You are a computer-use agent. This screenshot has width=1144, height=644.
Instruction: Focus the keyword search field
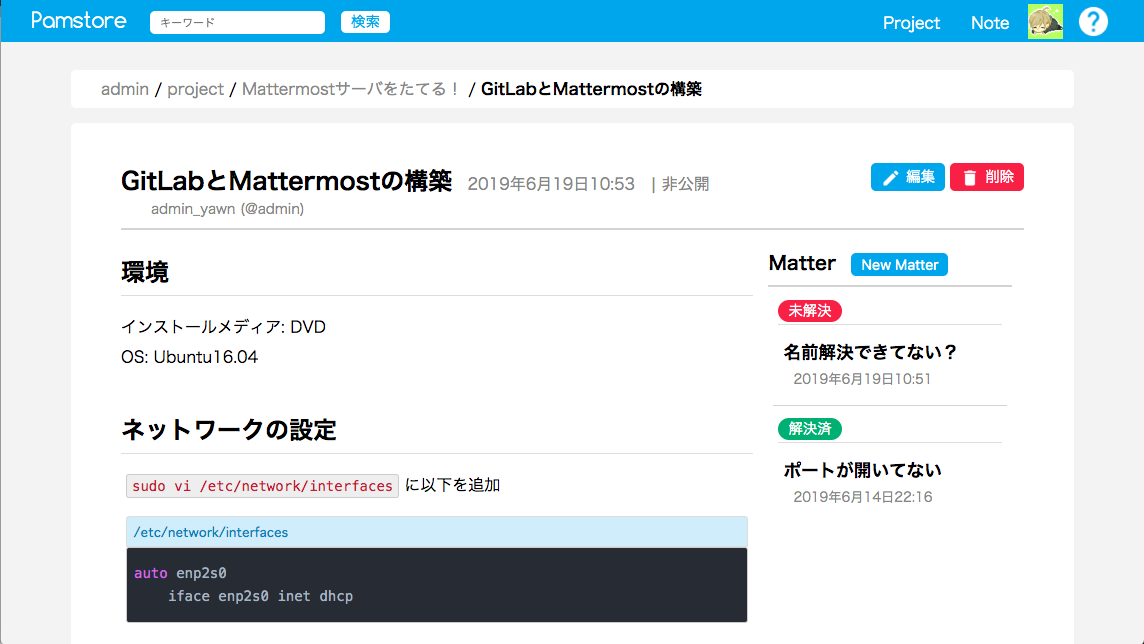pos(237,23)
